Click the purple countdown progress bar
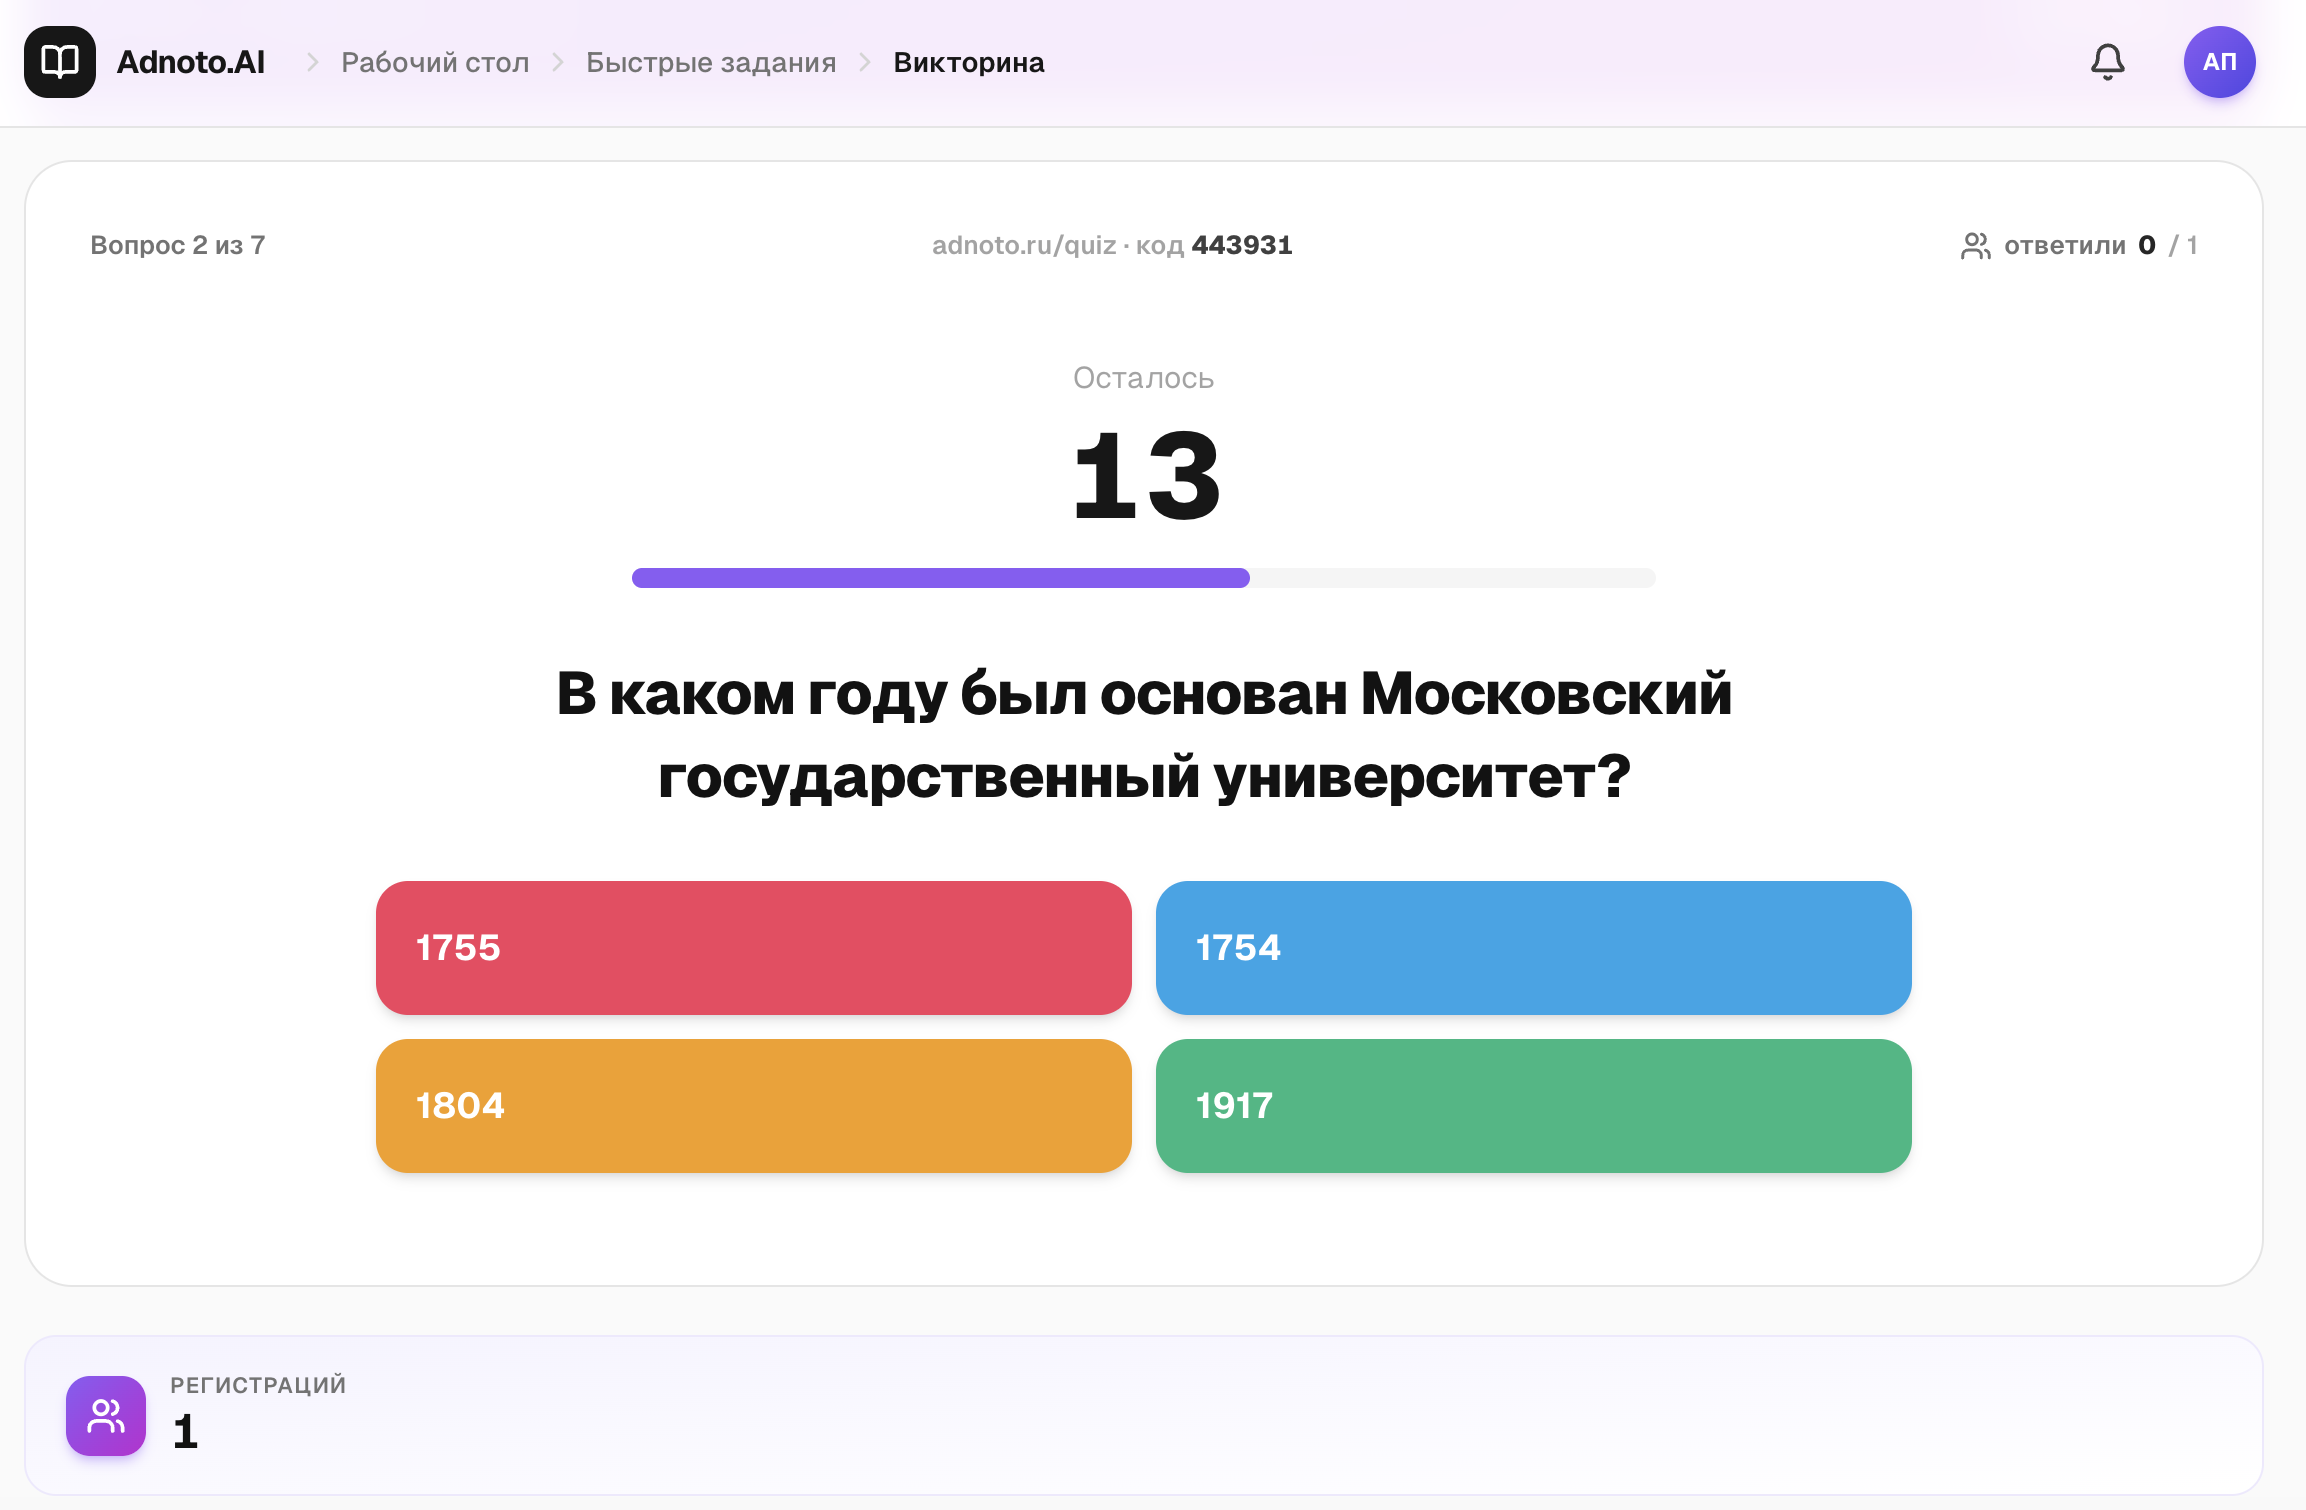The height and width of the screenshot is (1510, 2306). (941, 578)
